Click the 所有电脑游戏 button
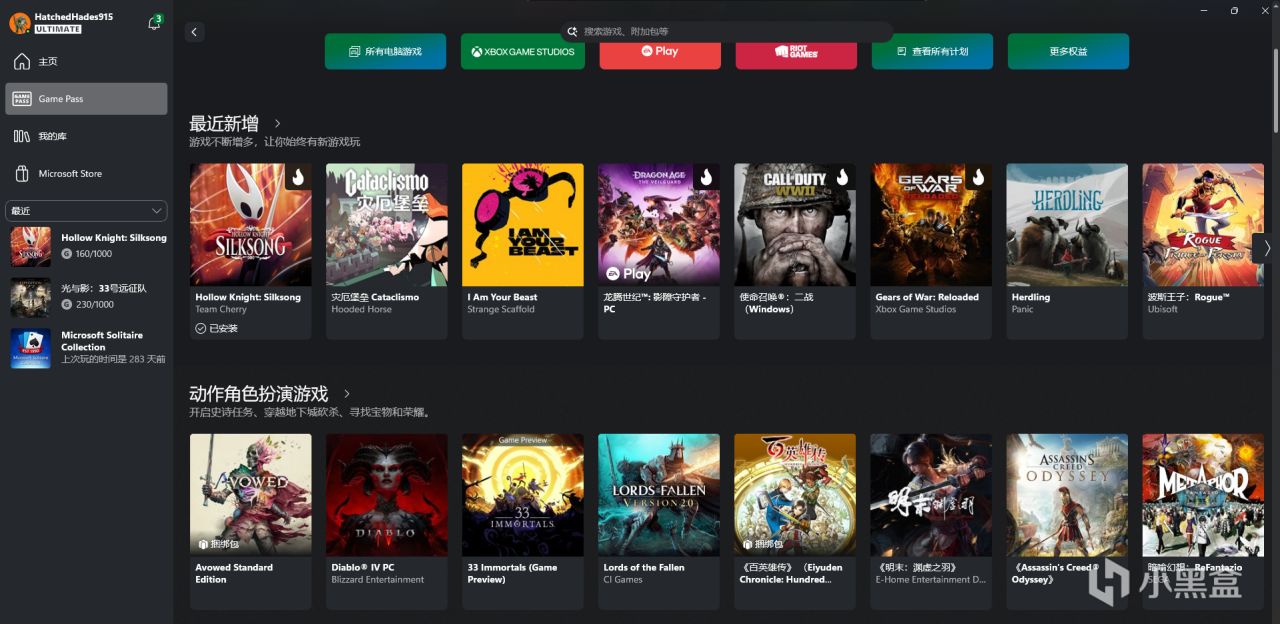The image size is (1280, 624). click(385, 51)
